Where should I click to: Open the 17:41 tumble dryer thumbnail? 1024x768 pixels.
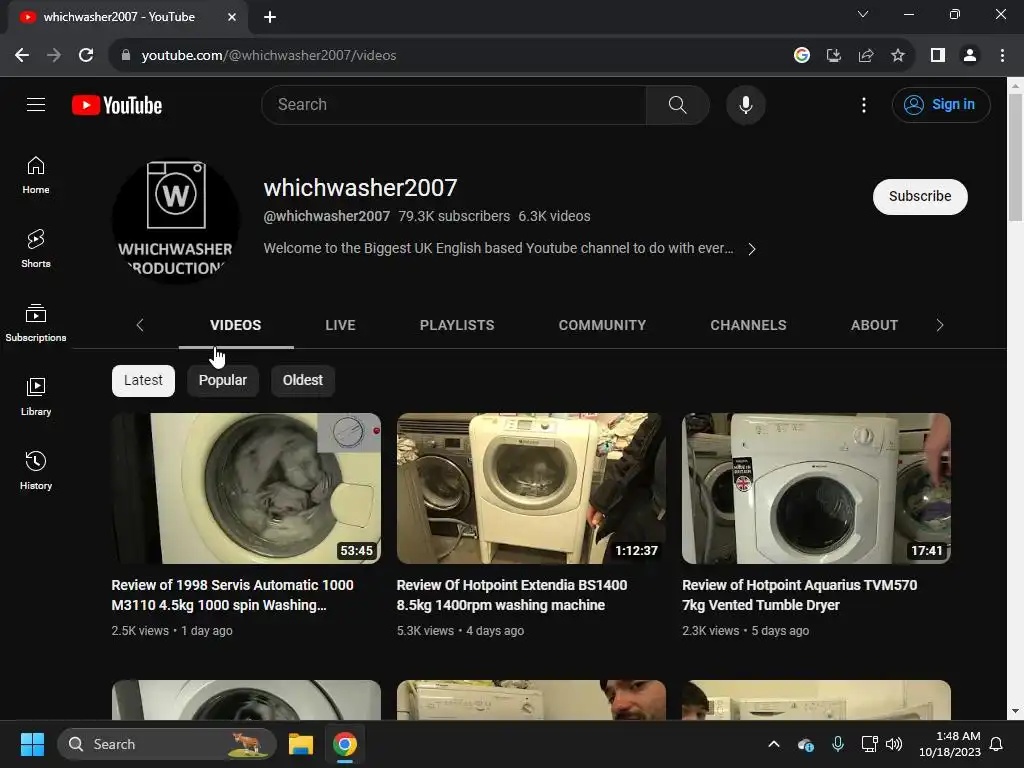coord(816,488)
